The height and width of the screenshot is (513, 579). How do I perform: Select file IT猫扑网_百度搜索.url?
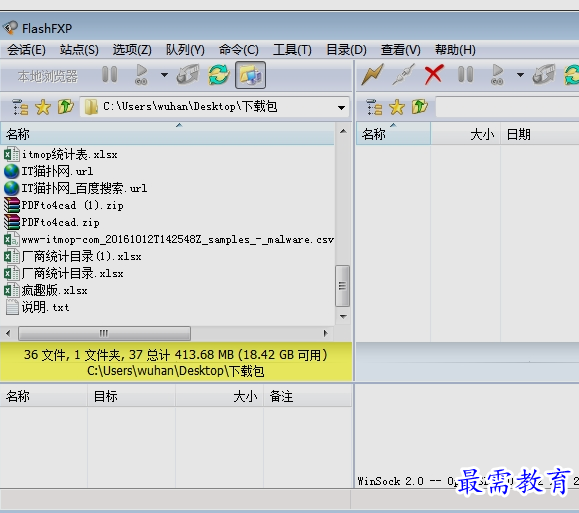click(x=76, y=188)
